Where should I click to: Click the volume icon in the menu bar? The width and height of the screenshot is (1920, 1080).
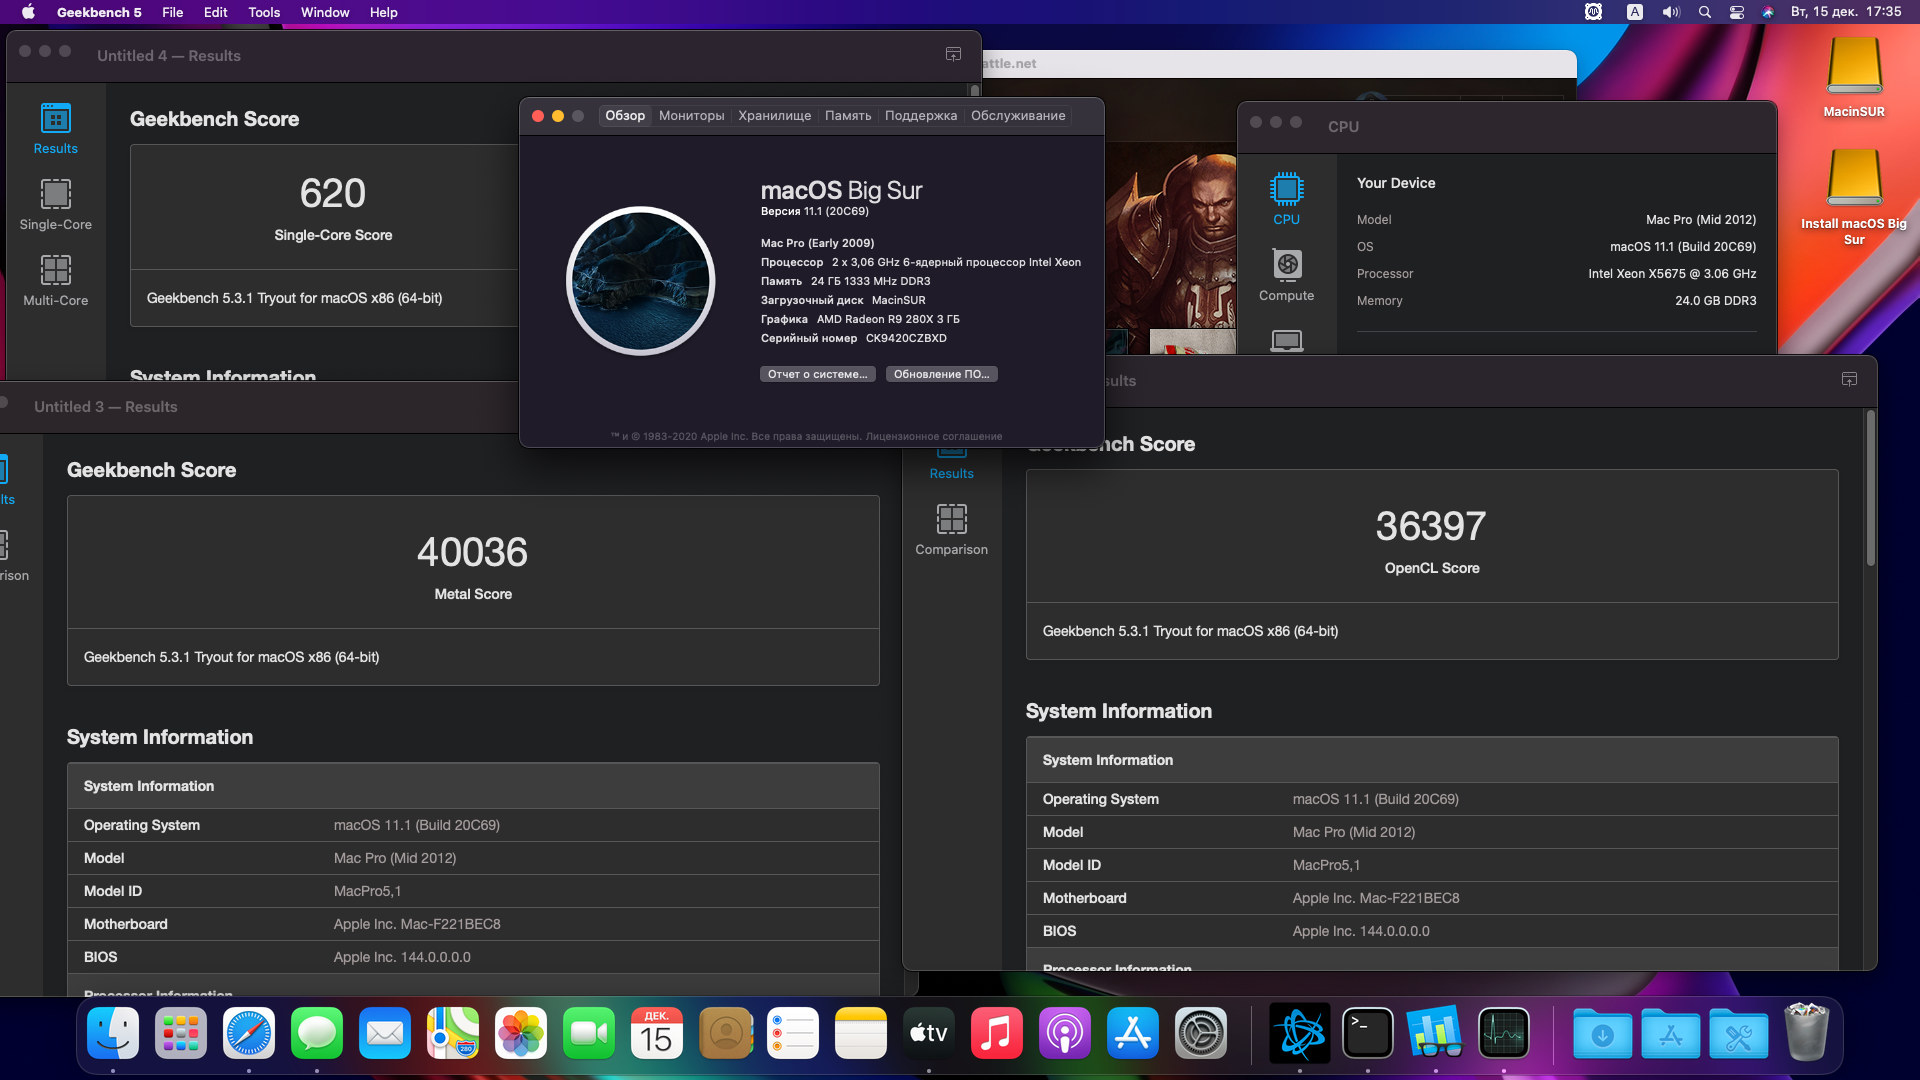tap(1671, 12)
